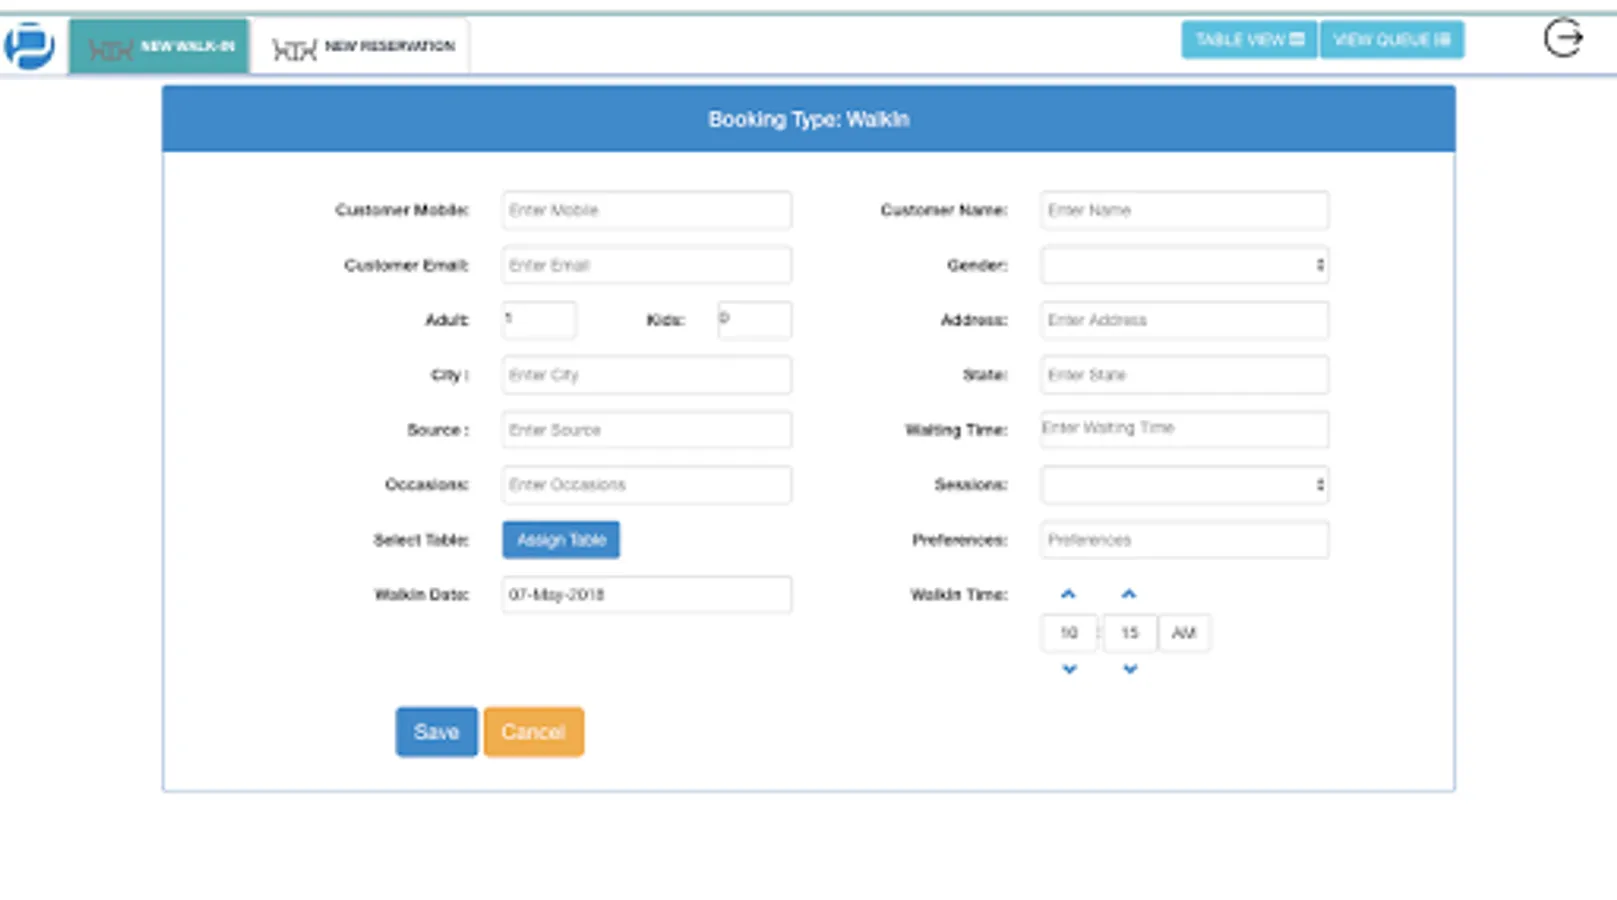The height and width of the screenshot is (900, 1617).
Task: Focus the Customer Mobile field
Action: tap(647, 210)
